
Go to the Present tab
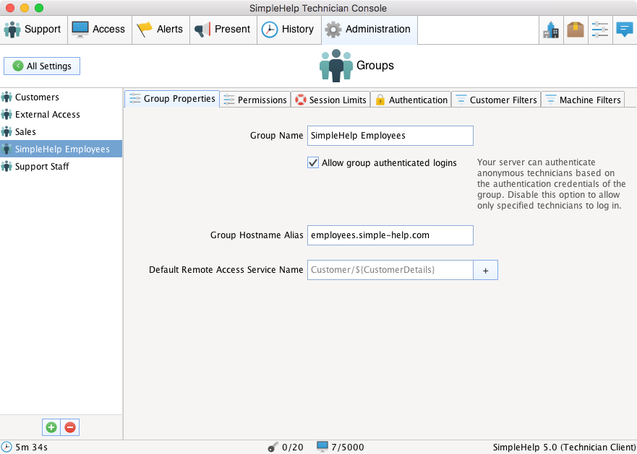pyautogui.click(x=223, y=30)
